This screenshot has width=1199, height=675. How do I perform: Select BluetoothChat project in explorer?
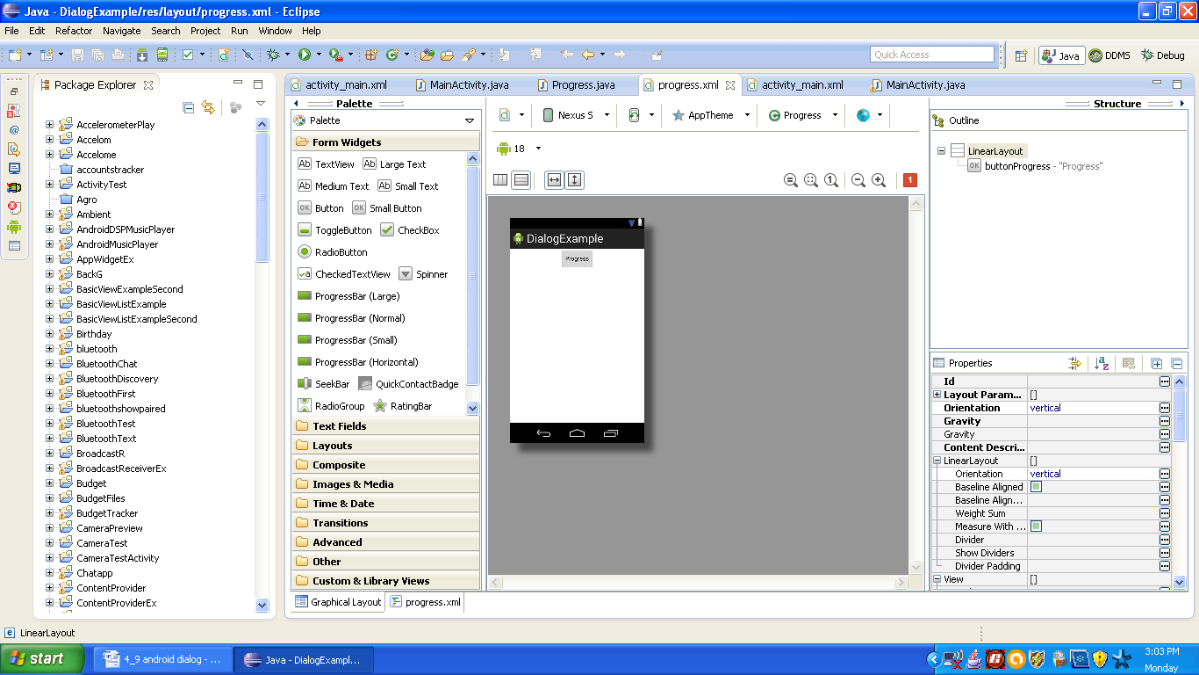click(107, 364)
